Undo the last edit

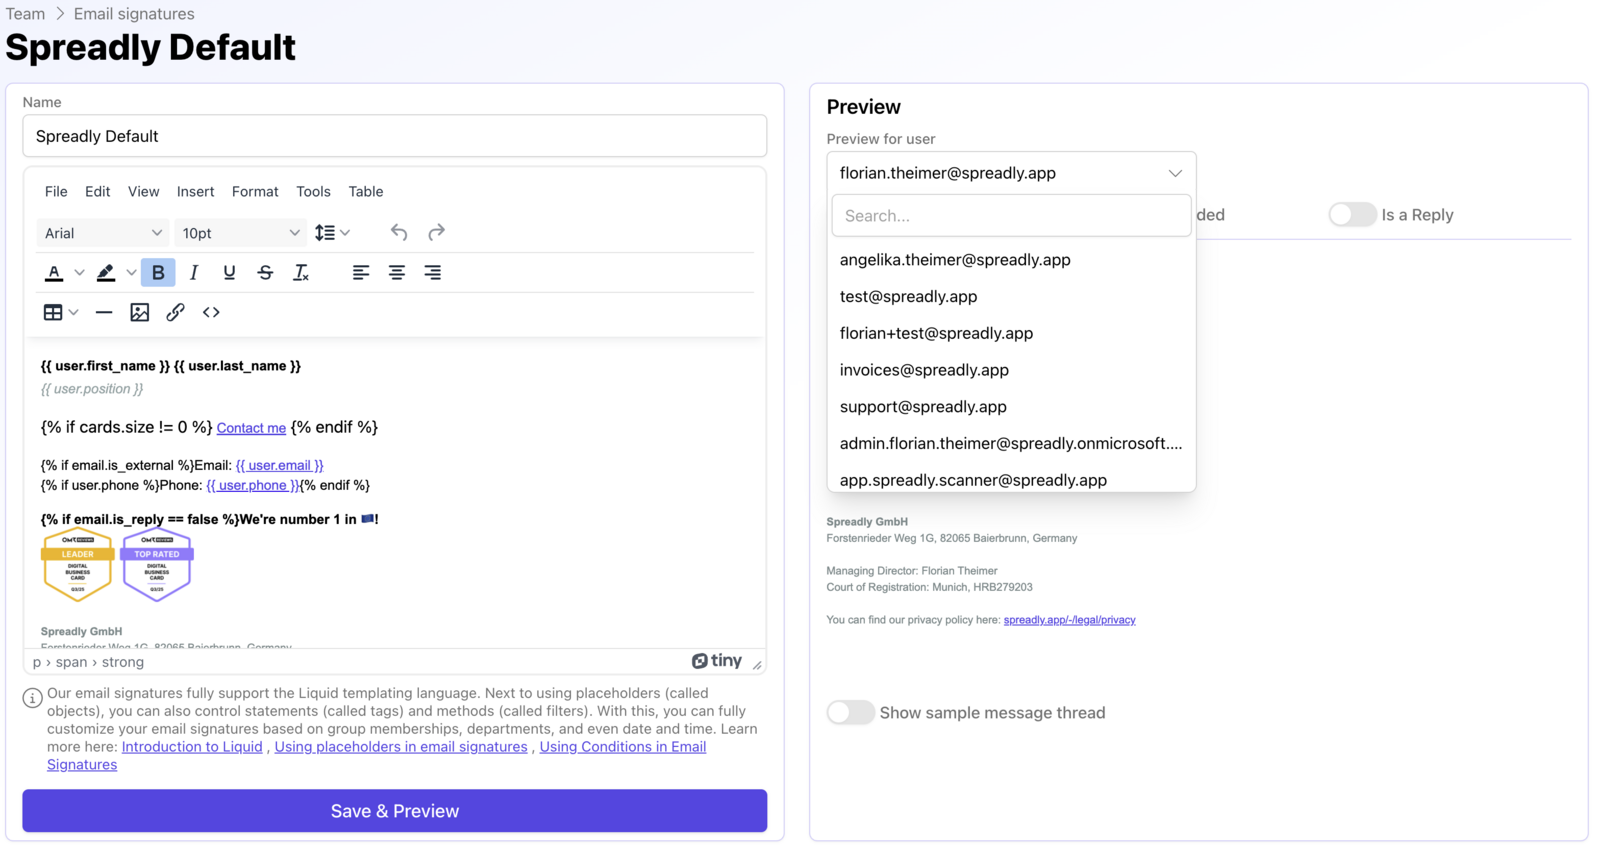(x=399, y=233)
